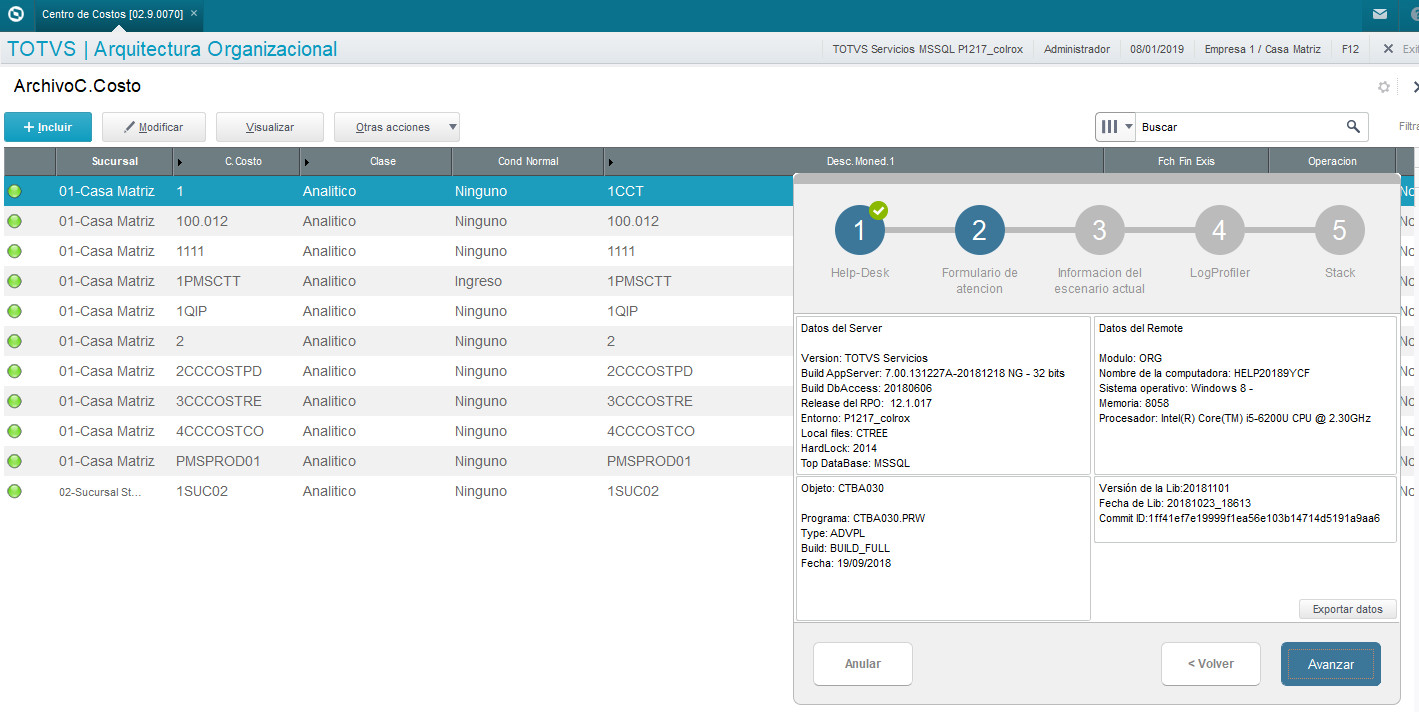Click the Commit ID line in Lib panel
Screen dimensions: 1419x712
pos(1239,518)
